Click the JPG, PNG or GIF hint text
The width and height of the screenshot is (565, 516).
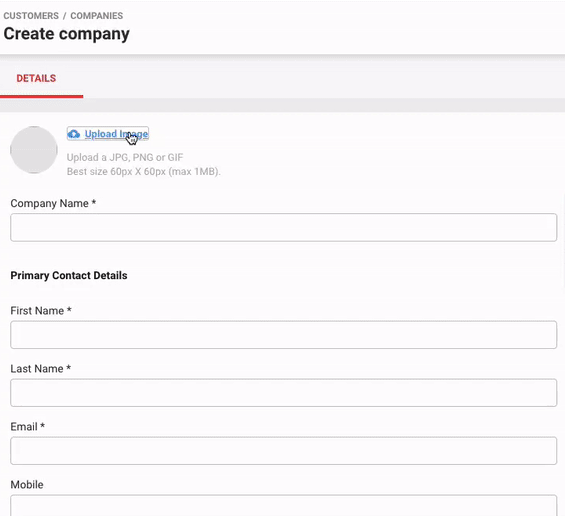point(125,157)
